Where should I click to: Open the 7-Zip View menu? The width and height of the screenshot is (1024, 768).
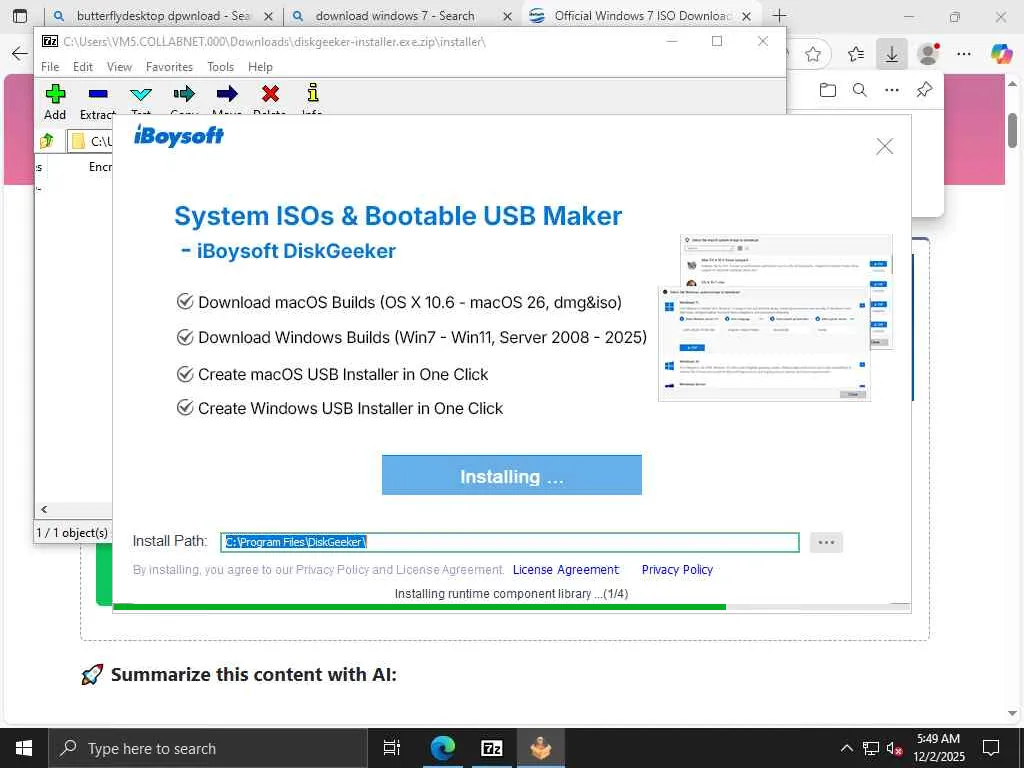tap(119, 67)
